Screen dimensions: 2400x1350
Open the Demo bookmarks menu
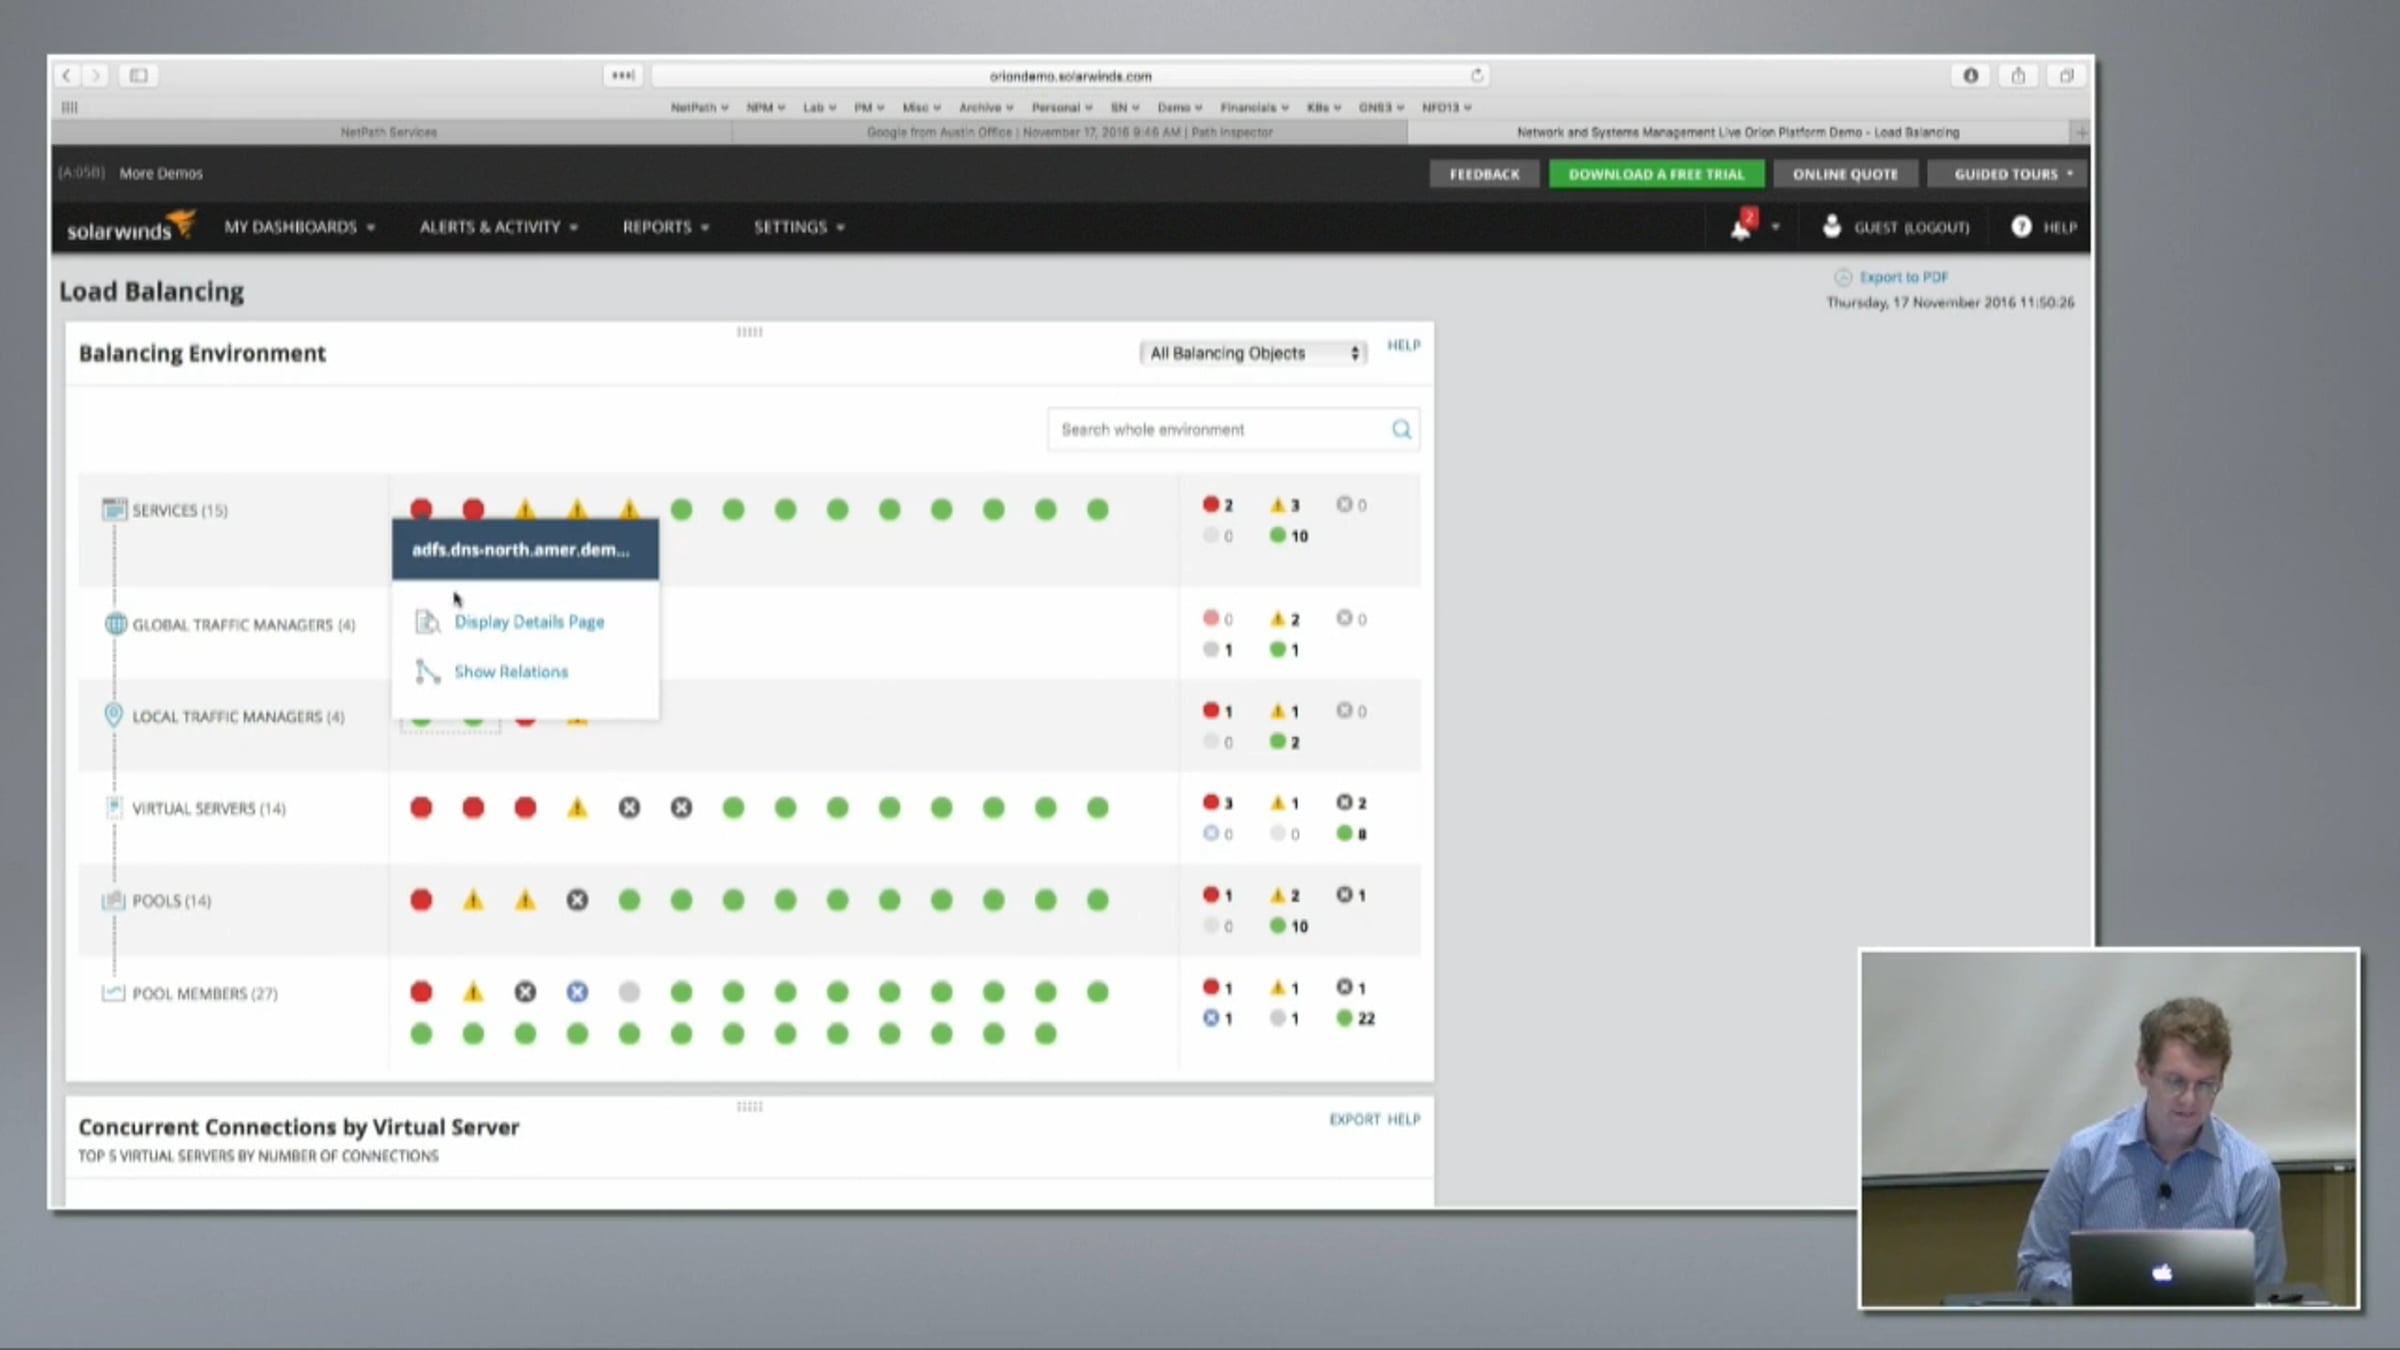1180,107
